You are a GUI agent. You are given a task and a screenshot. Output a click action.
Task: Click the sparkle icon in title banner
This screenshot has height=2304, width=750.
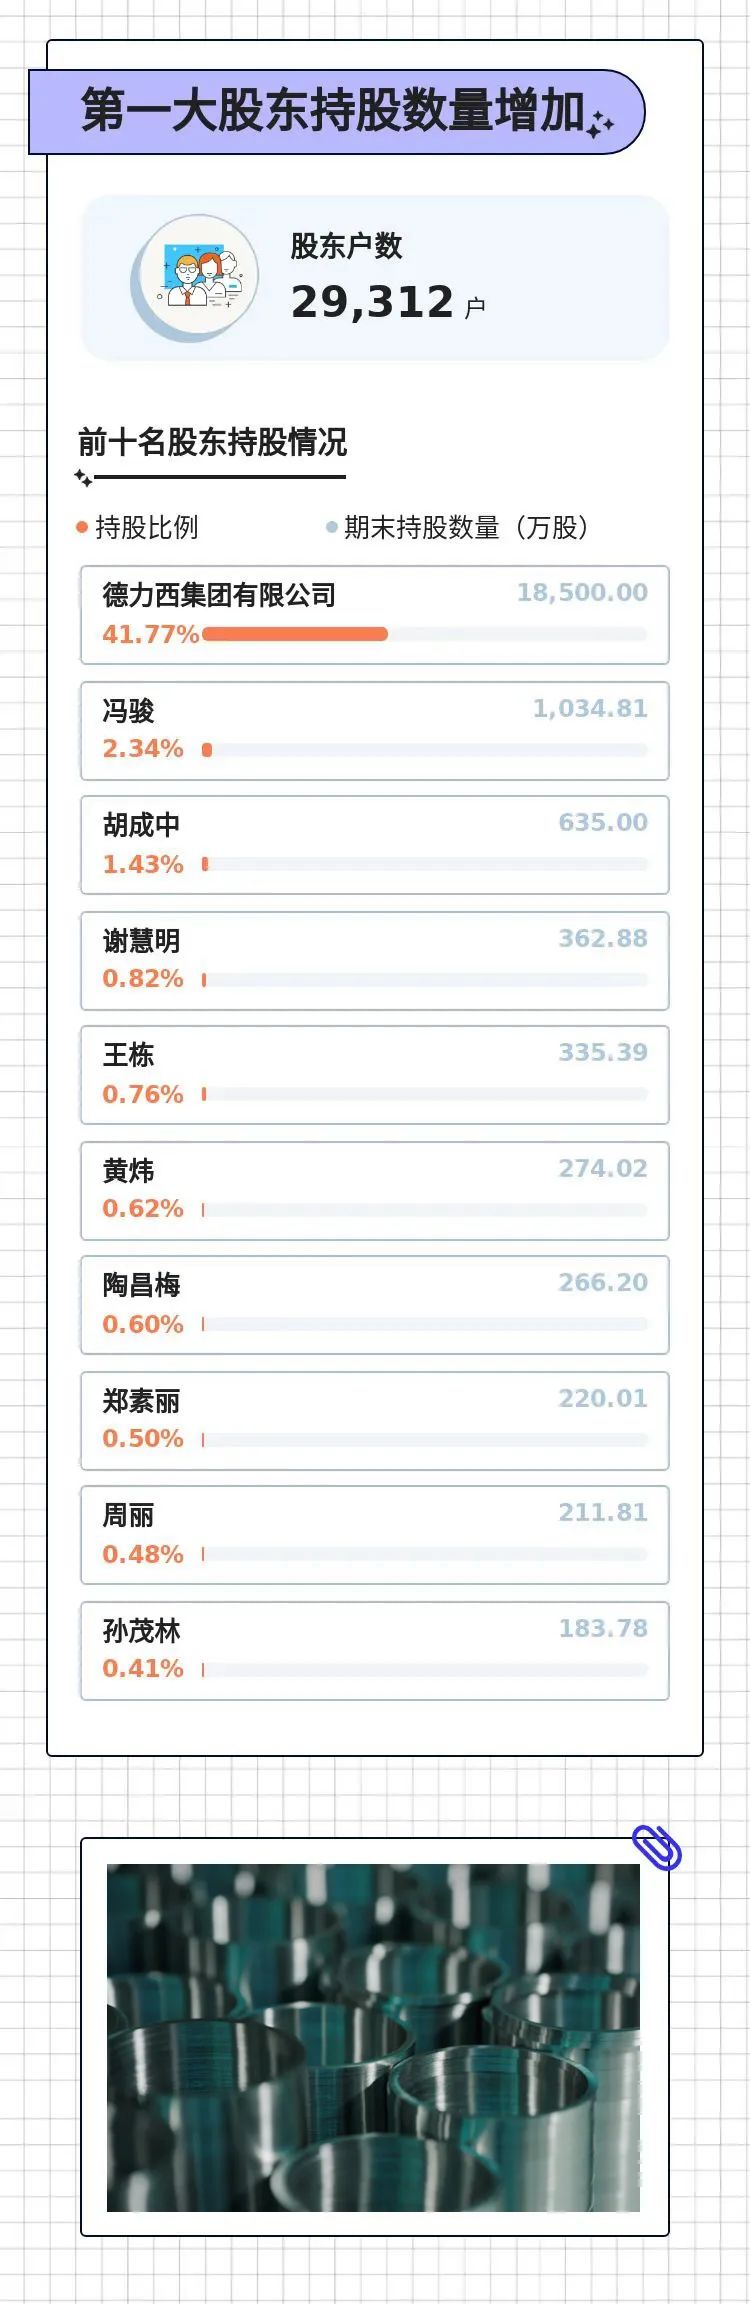600,124
